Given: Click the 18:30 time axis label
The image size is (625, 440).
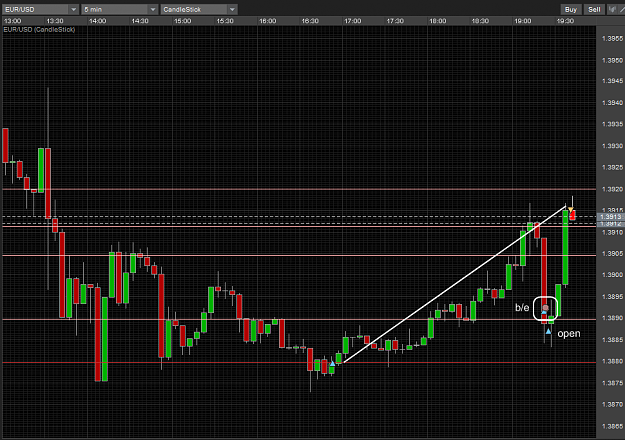Looking at the screenshot, I should coord(480,21).
